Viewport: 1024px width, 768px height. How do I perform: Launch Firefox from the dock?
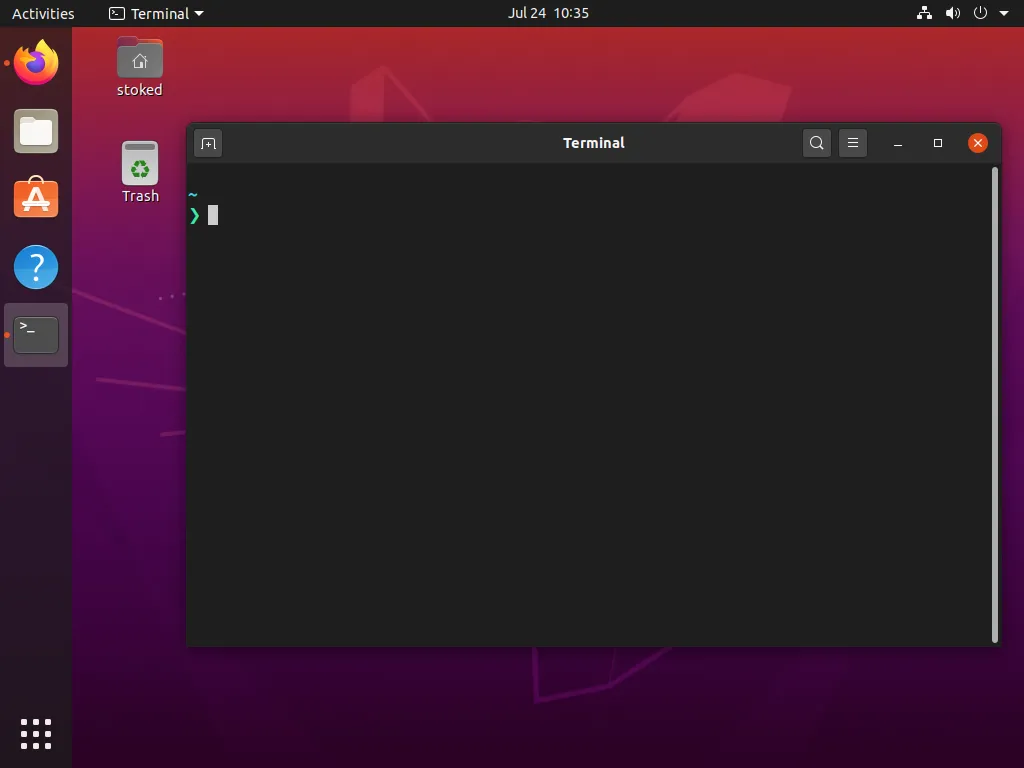(x=36, y=63)
